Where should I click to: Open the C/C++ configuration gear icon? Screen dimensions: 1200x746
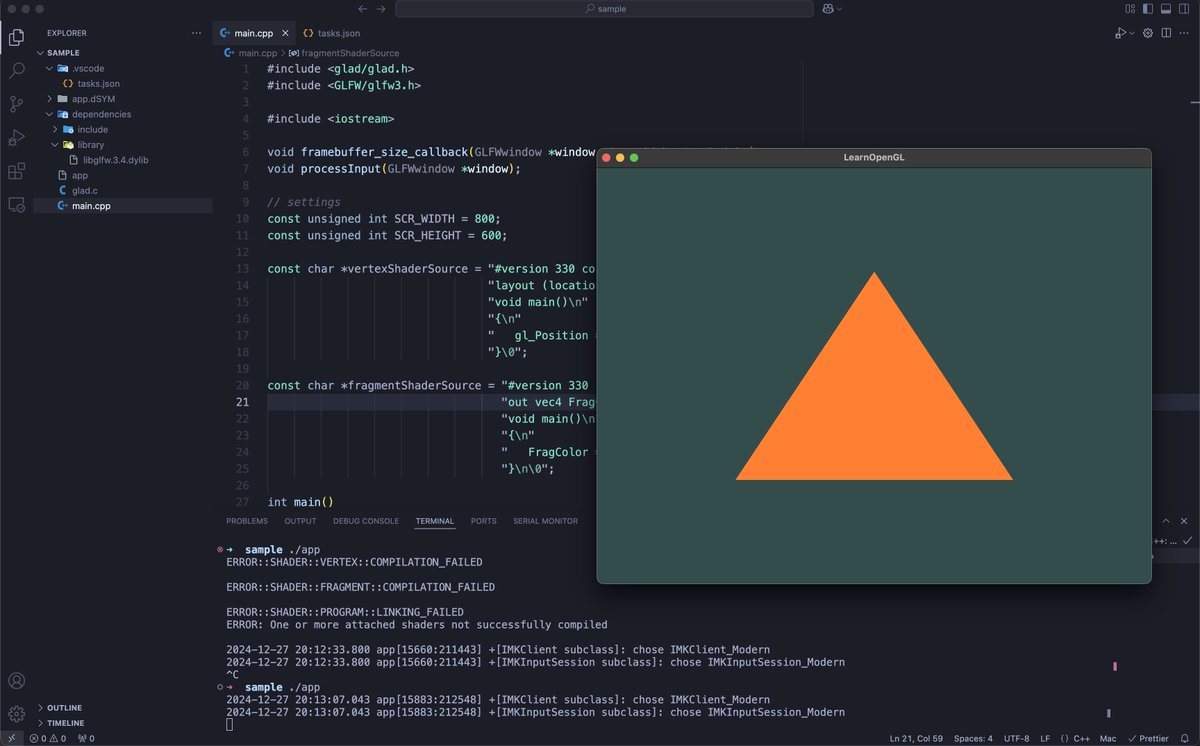click(1148, 33)
